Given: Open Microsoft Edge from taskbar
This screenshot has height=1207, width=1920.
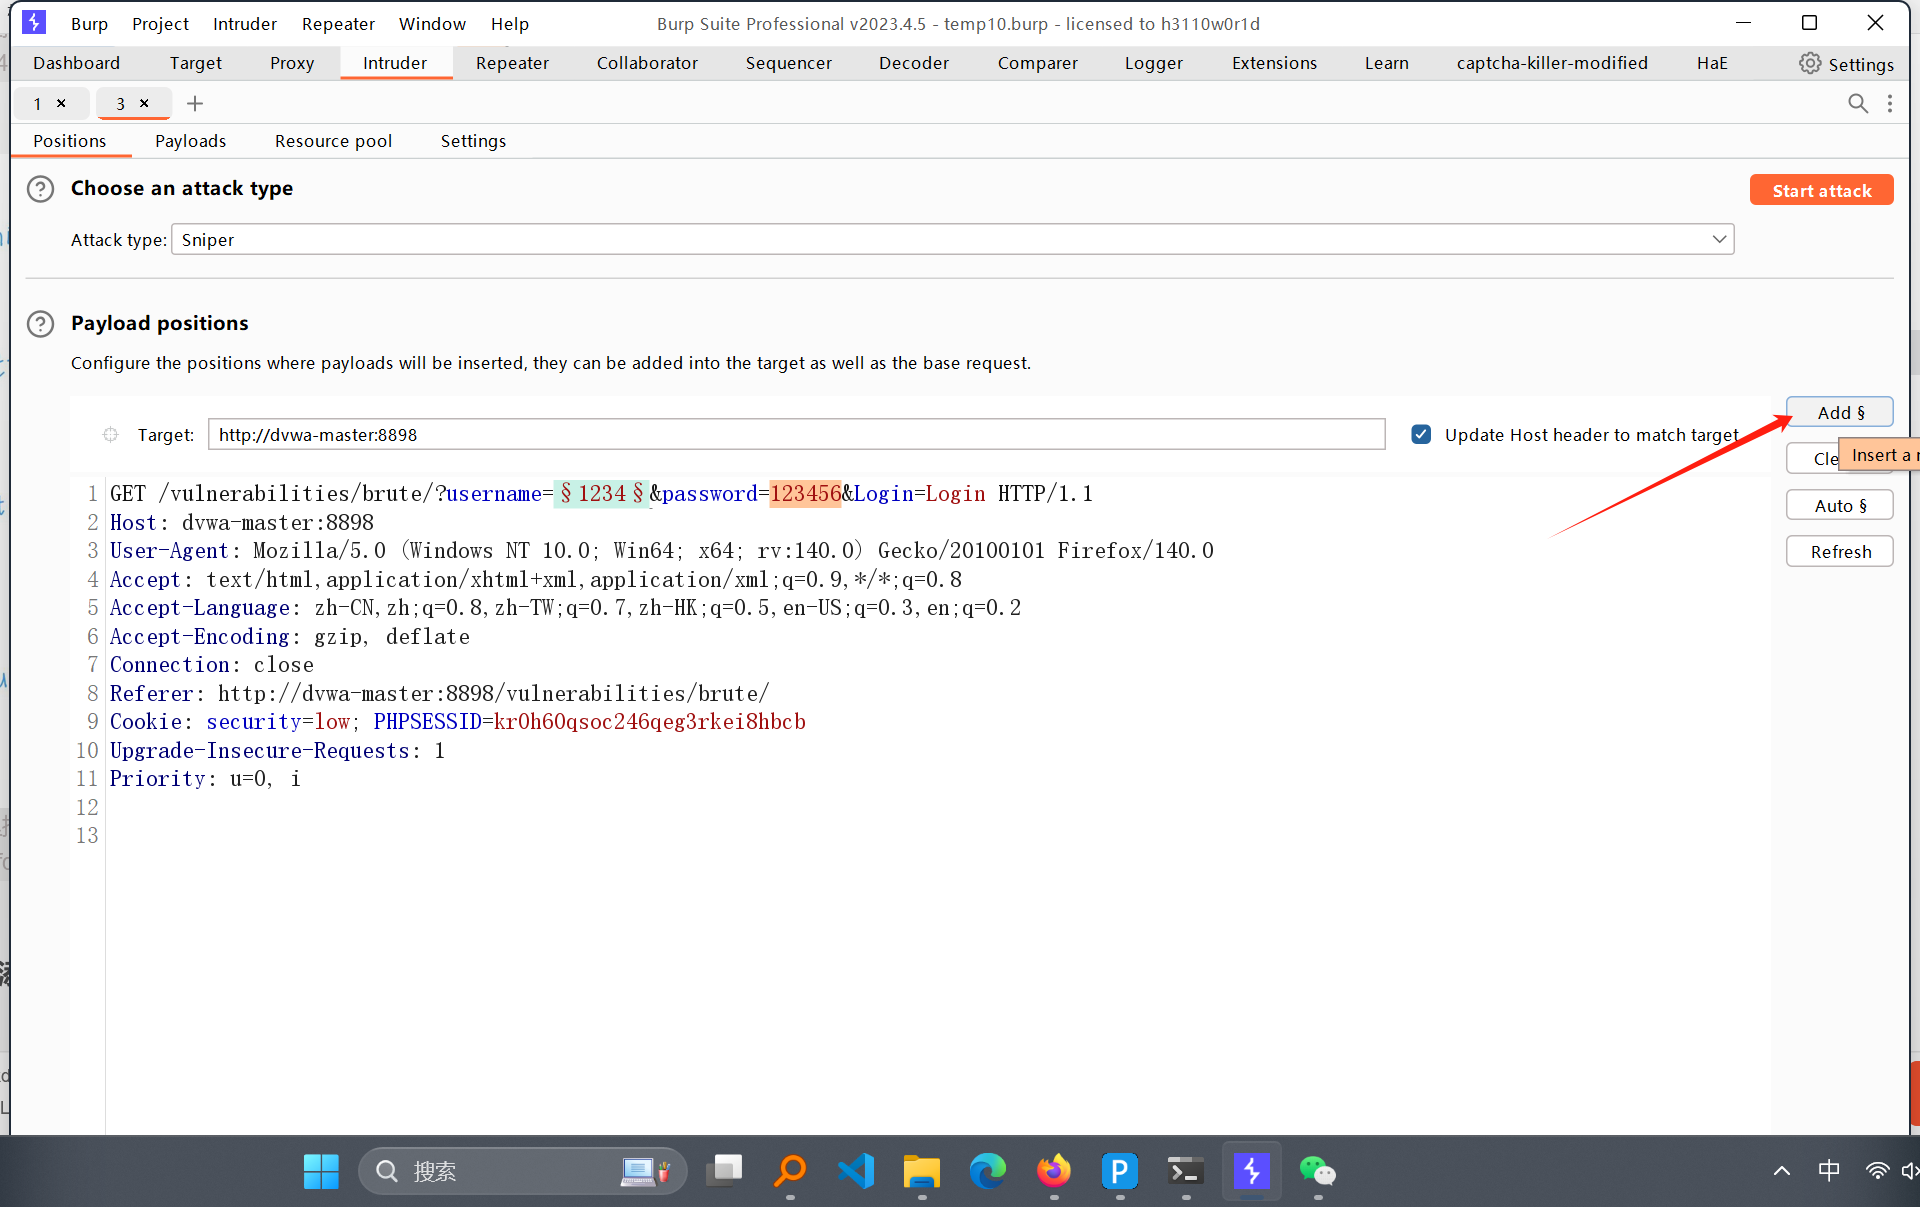Looking at the screenshot, I should coord(987,1171).
